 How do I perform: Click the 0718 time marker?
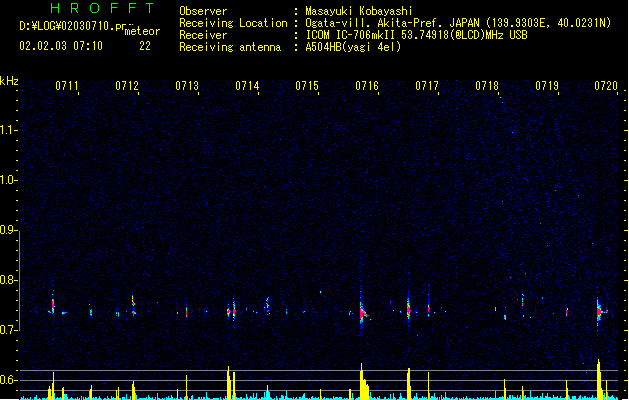(x=487, y=86)
